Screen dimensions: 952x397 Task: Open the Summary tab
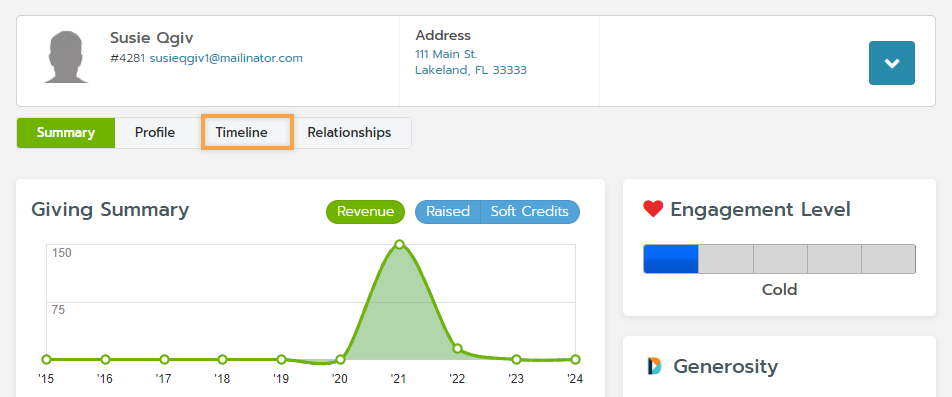66,133
